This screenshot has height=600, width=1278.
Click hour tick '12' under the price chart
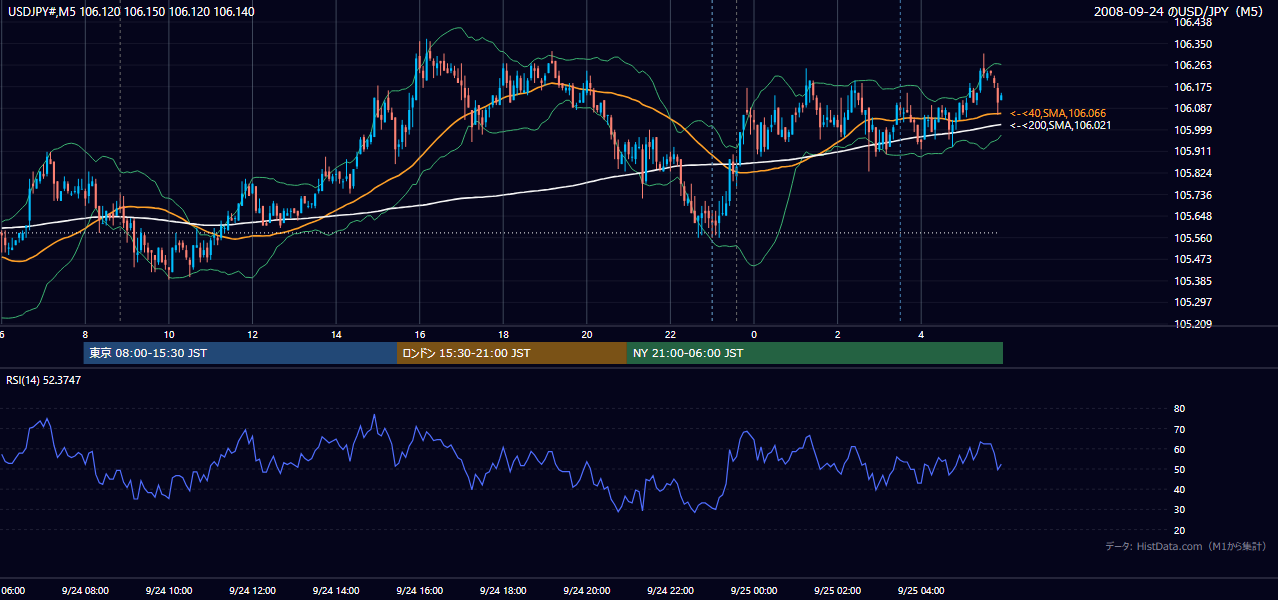(x=252, y=335)
